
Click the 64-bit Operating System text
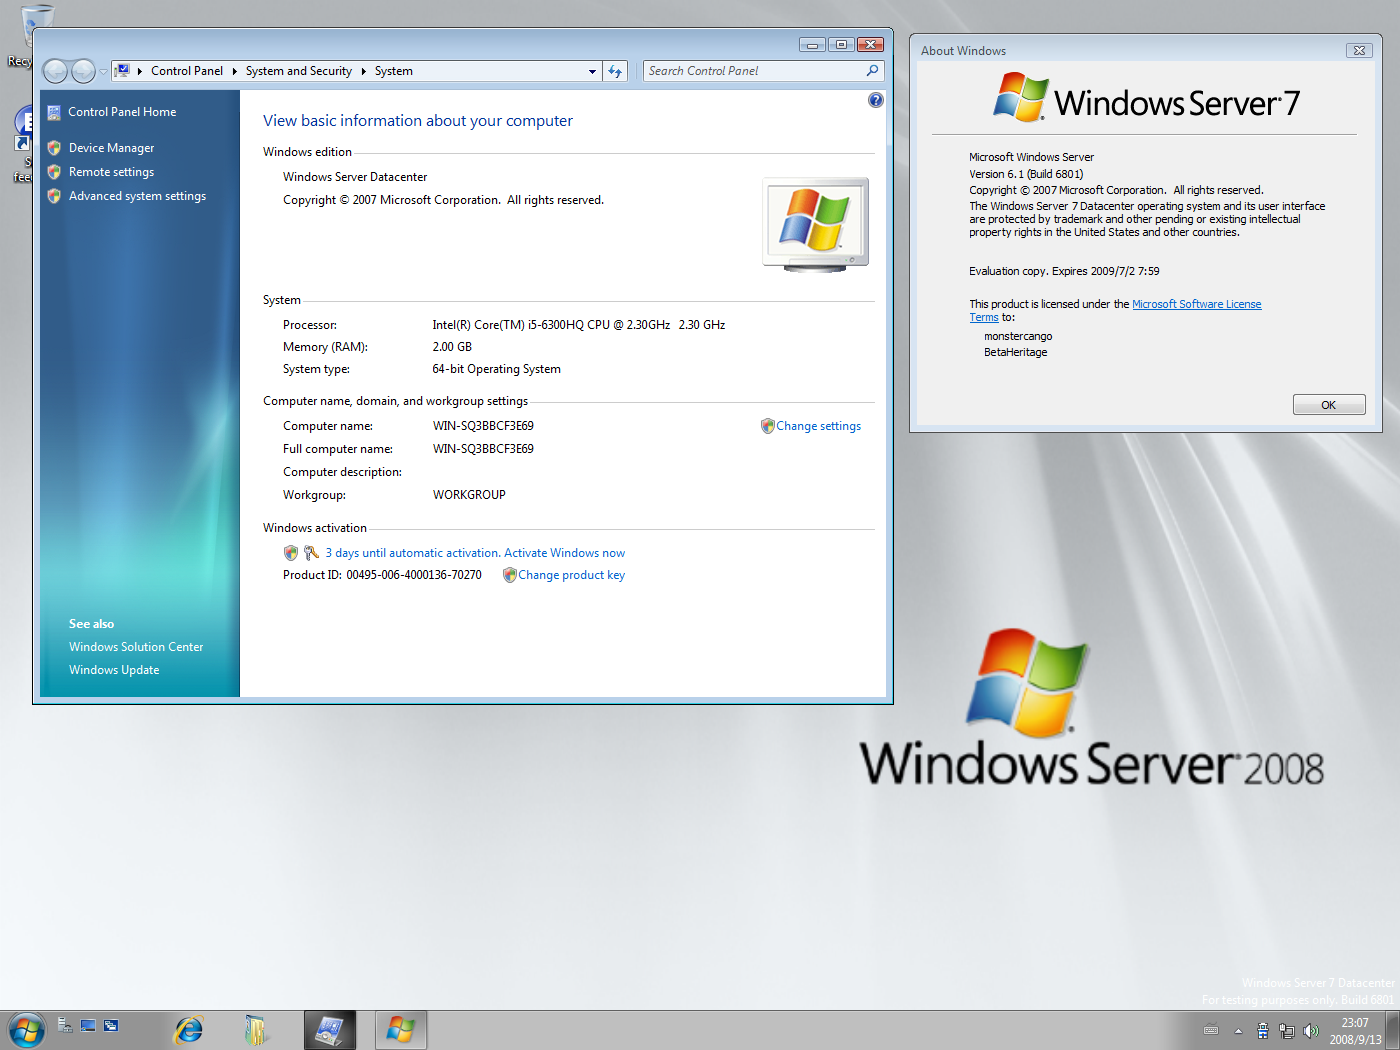(496, 369)
